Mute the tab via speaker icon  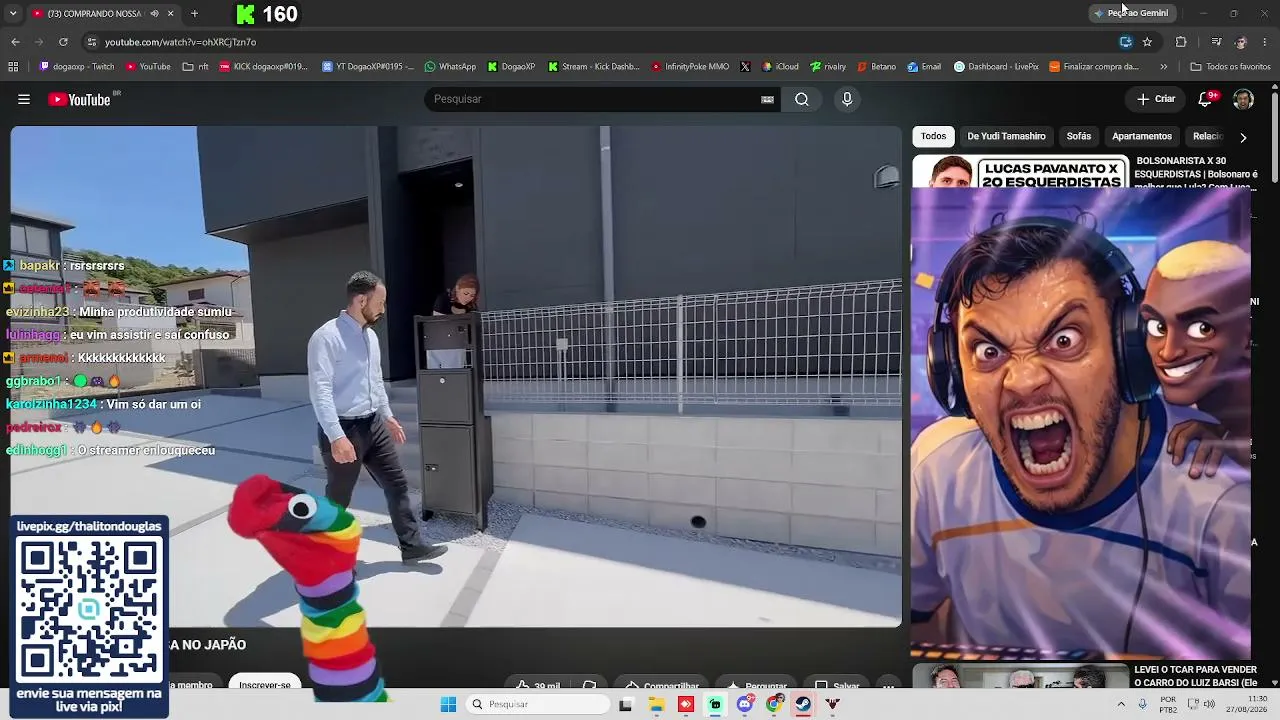[x=154, y=14]
